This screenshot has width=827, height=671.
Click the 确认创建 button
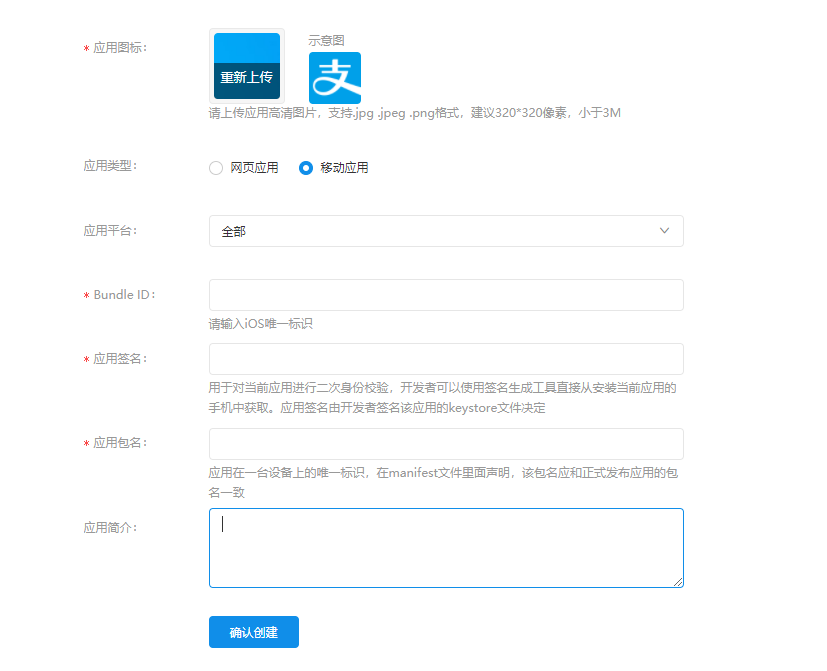tap(253, 631)
